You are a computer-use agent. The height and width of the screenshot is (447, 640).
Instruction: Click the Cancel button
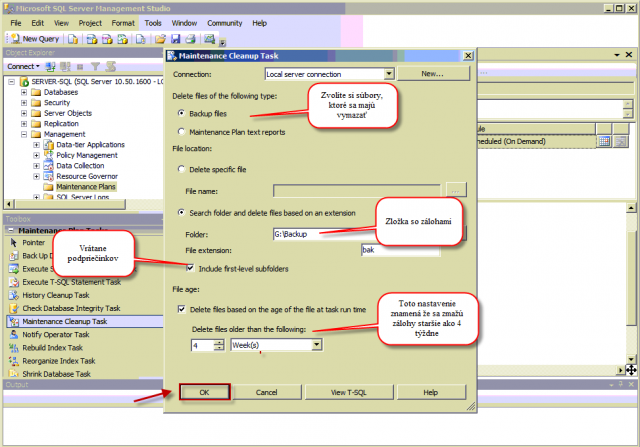[x=267, y=392]
